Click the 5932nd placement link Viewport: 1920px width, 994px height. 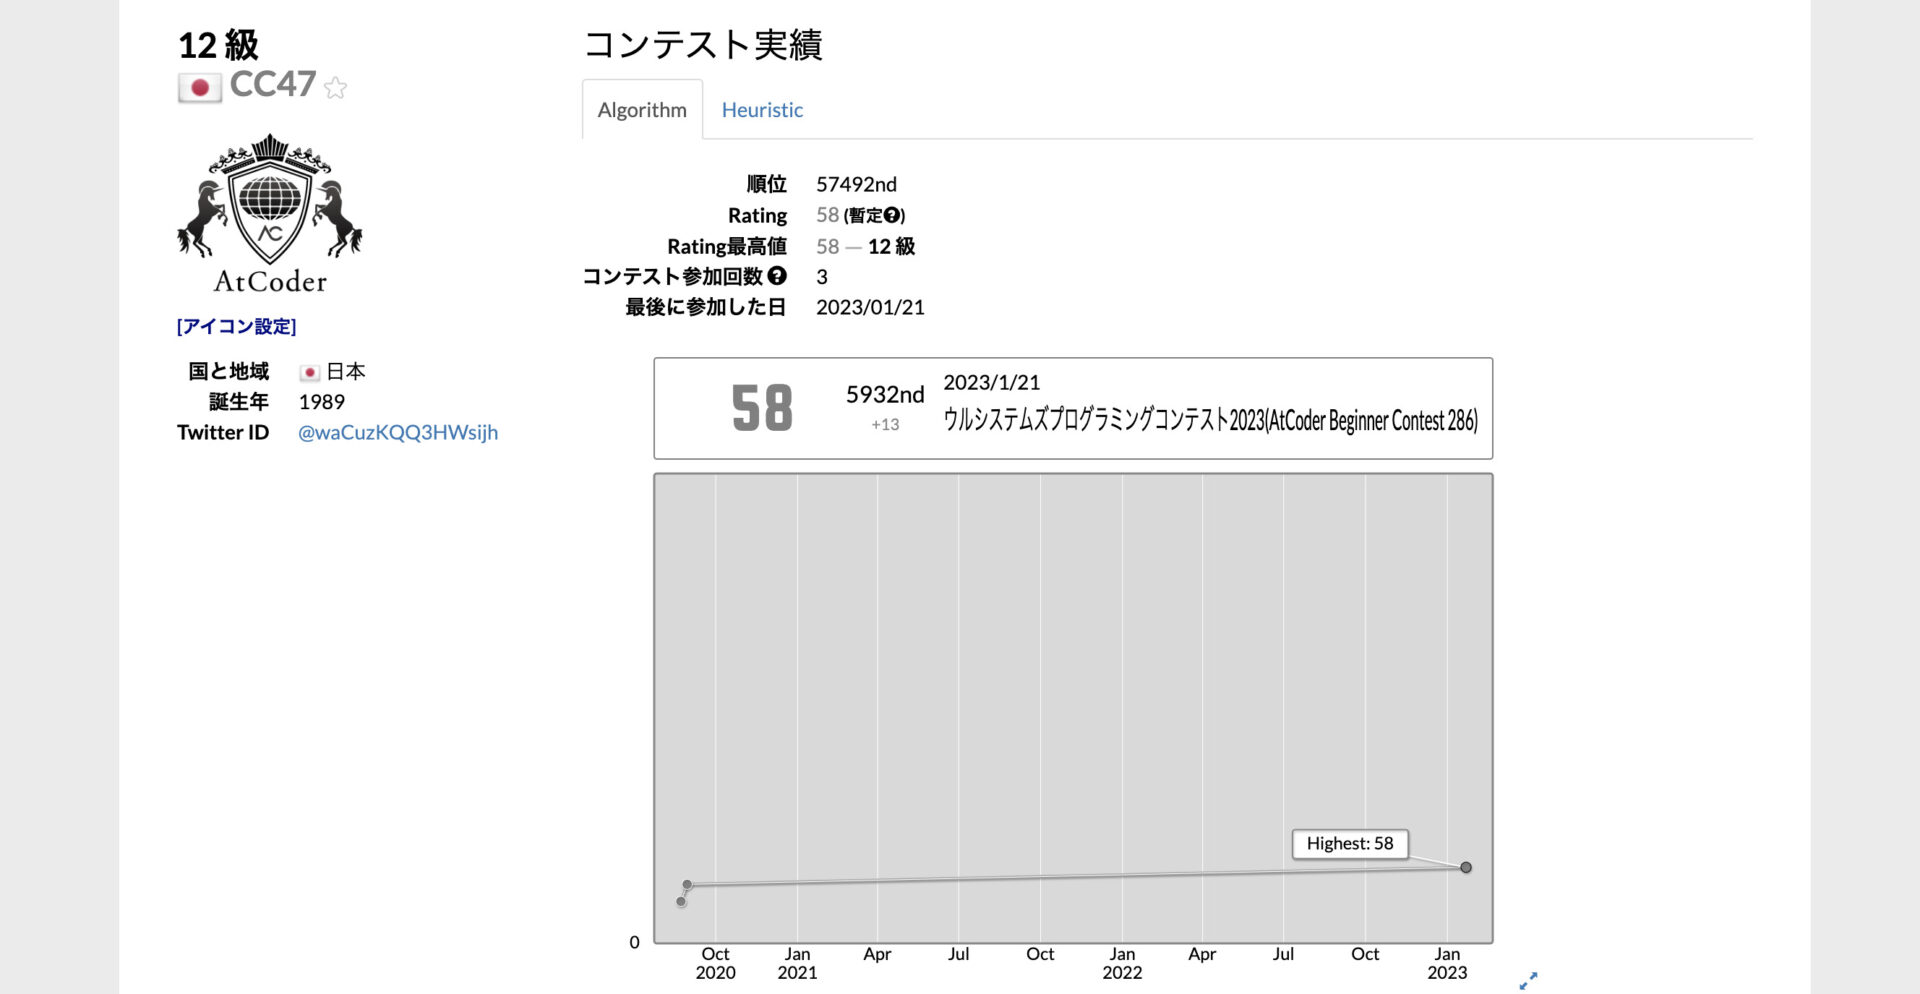(884, 394)
